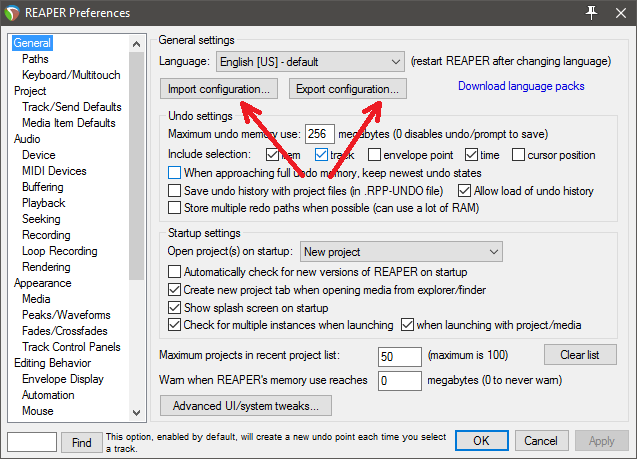Open Download language packs link
637x459 pixels.
coord(521,86)
